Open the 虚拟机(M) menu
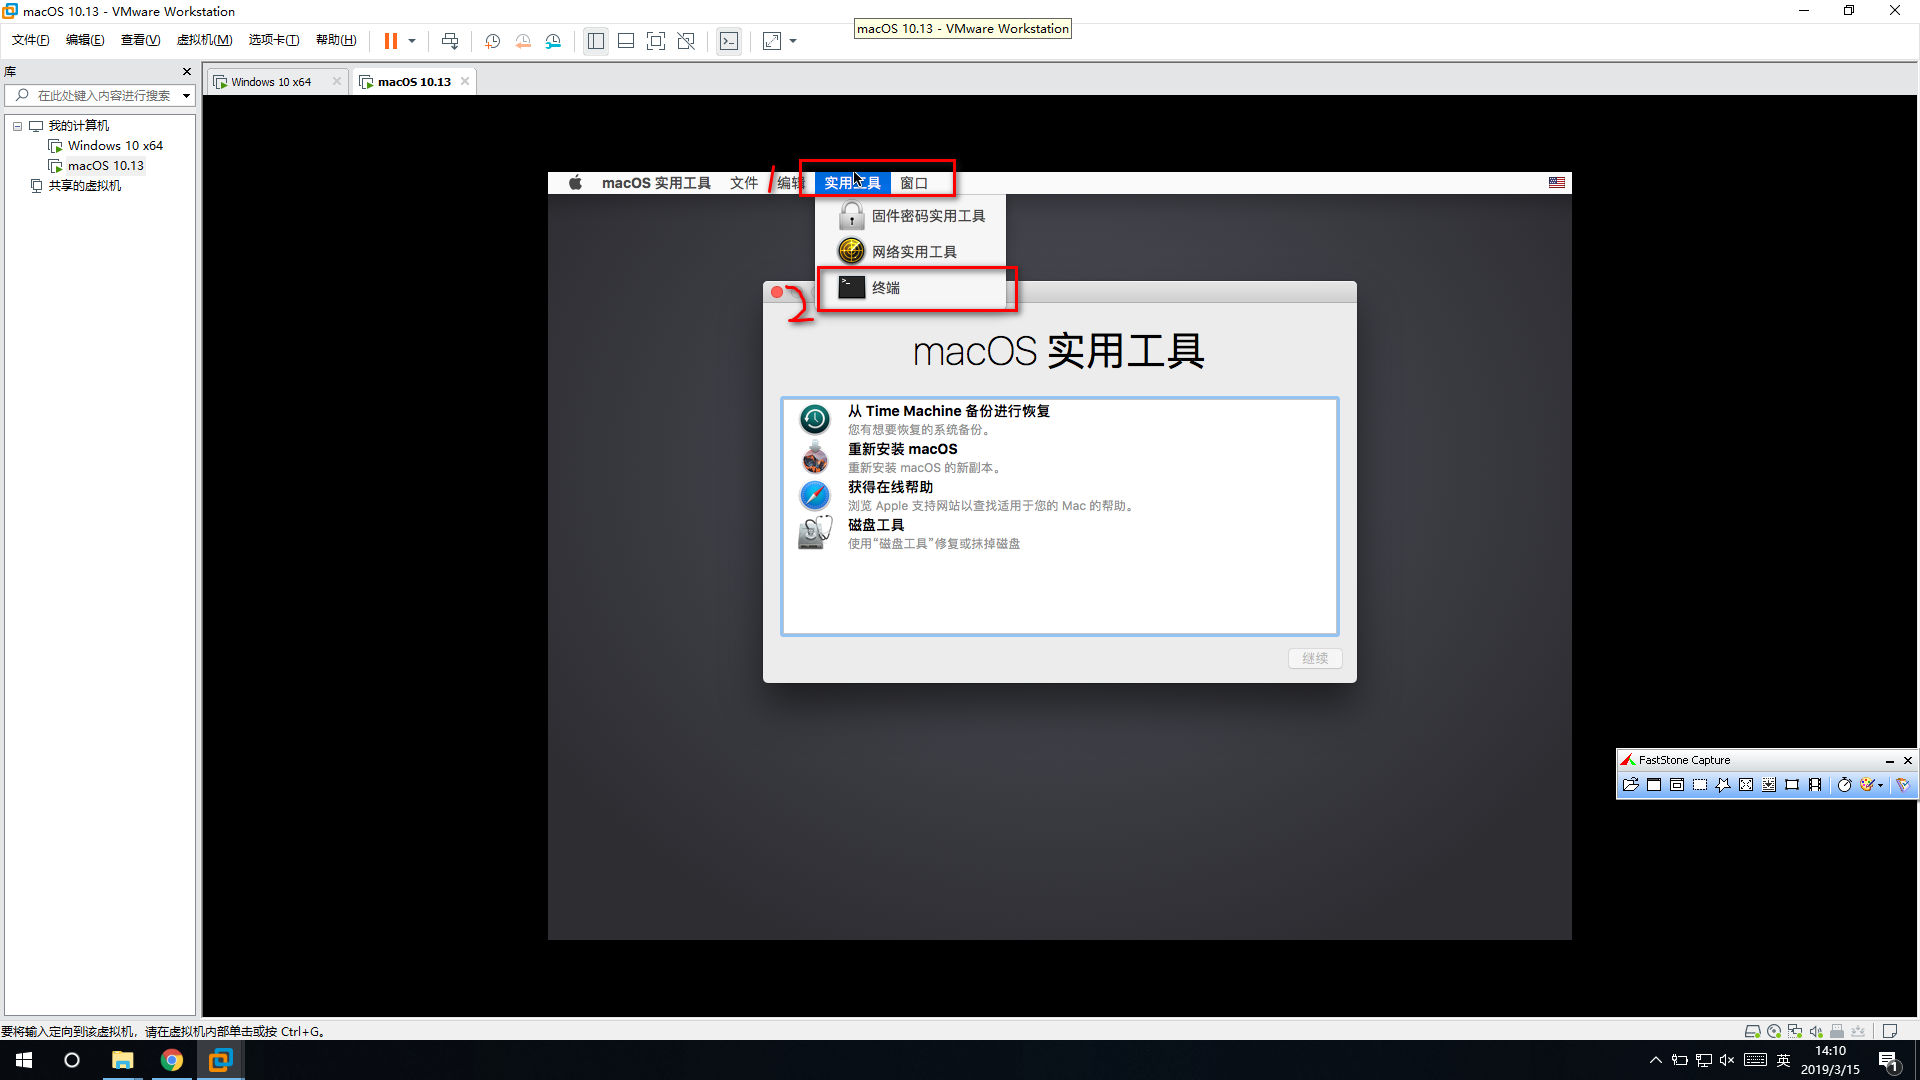1920x1080 pixels. click(x=204, y=40)
